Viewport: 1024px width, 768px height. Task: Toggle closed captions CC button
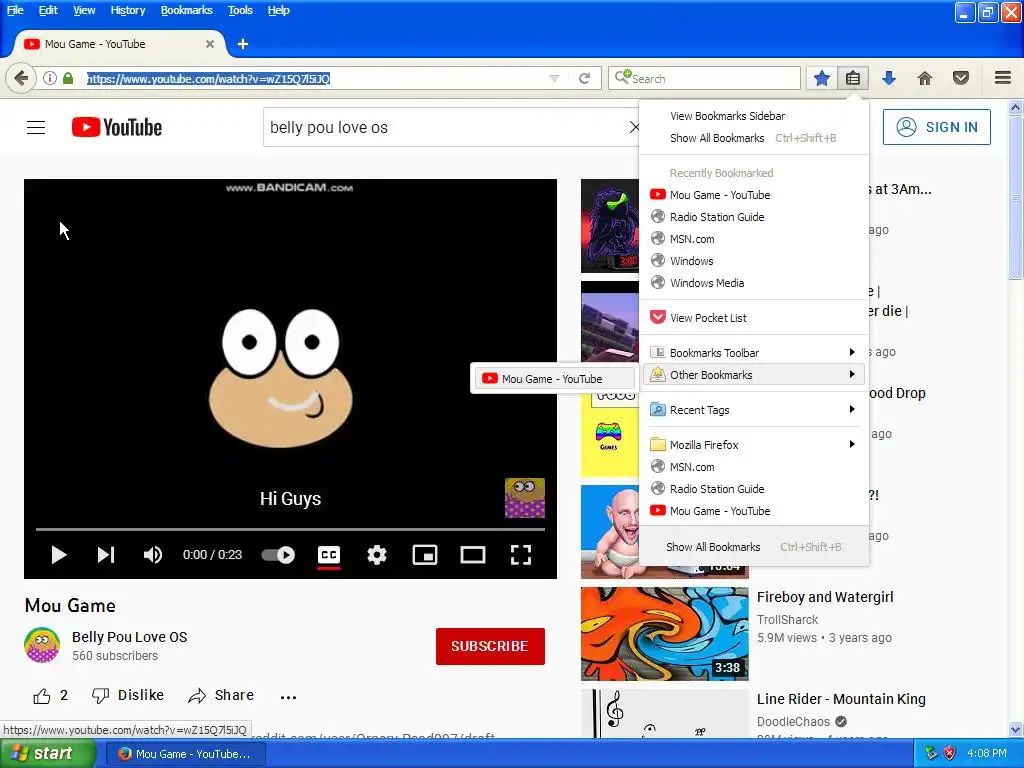[329, 555]
